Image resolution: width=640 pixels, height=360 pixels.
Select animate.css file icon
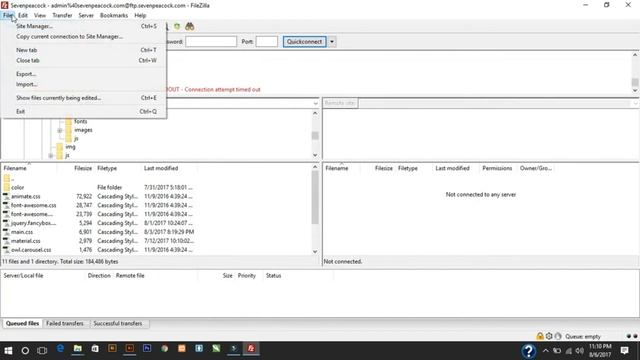click(6, 196)
